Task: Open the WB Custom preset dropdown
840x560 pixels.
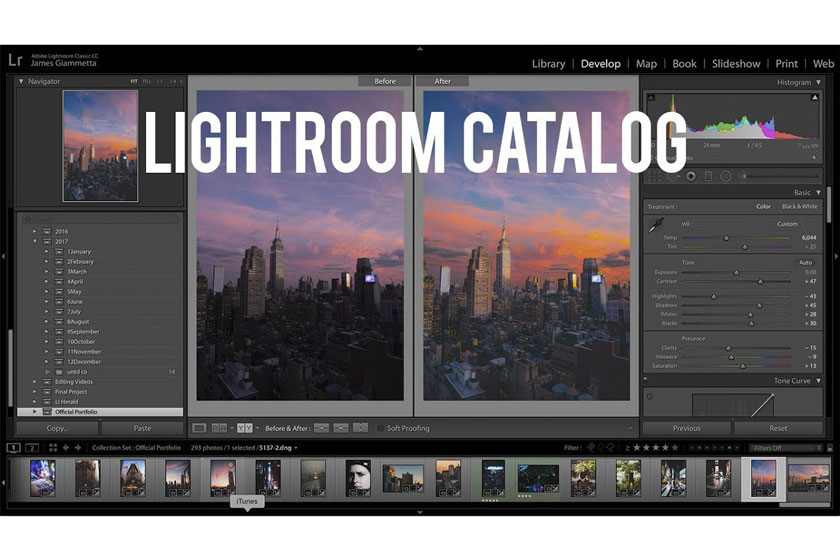Action: (791, 224)
